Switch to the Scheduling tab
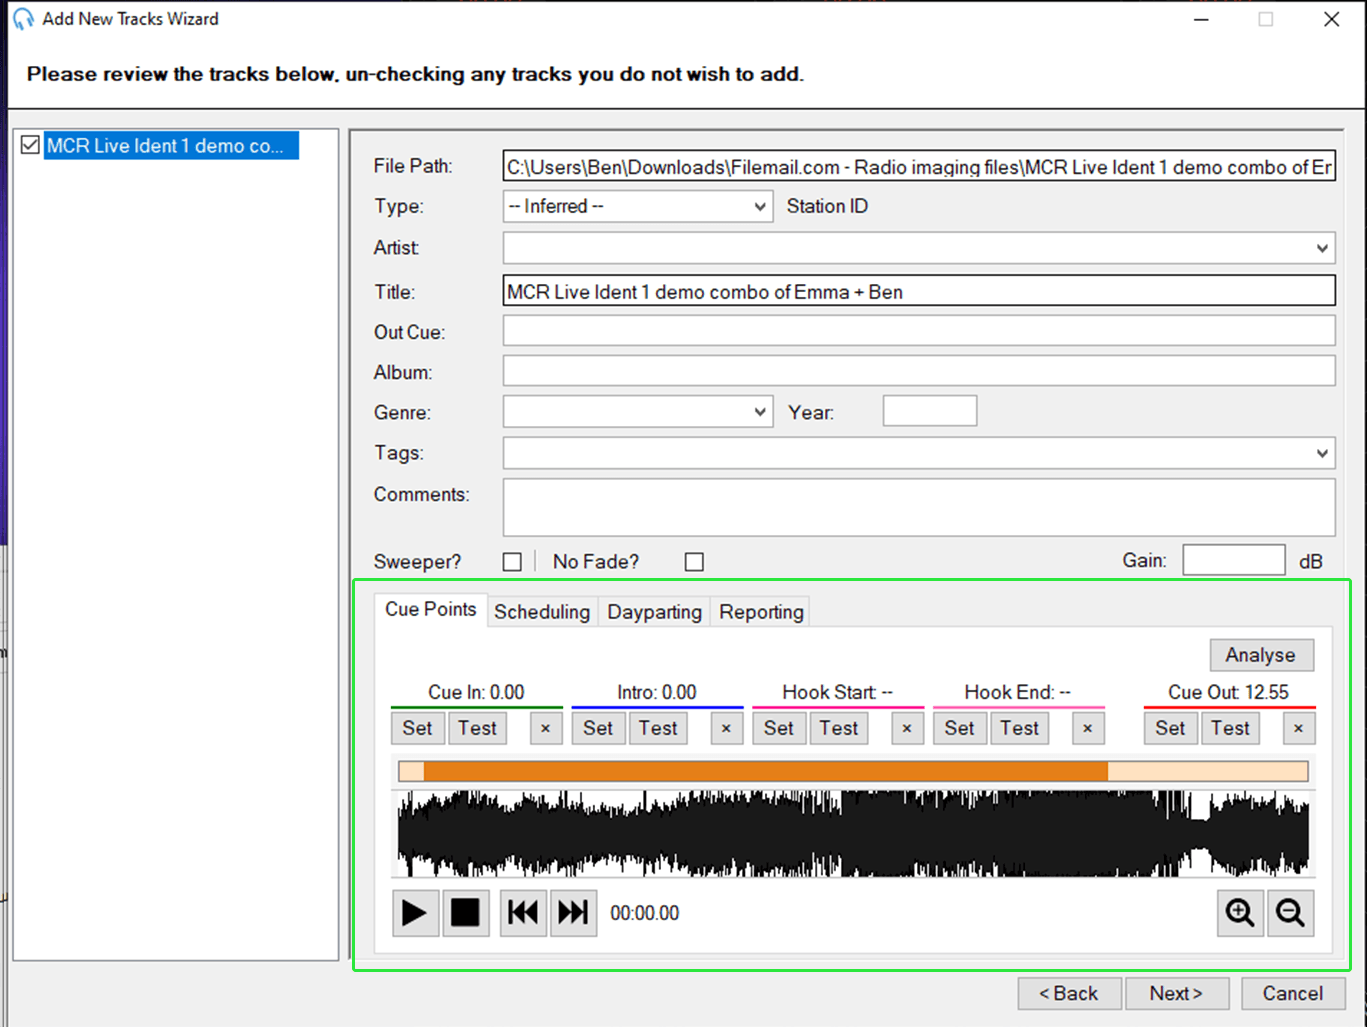1367x1027 pixels. coord(541,611)
